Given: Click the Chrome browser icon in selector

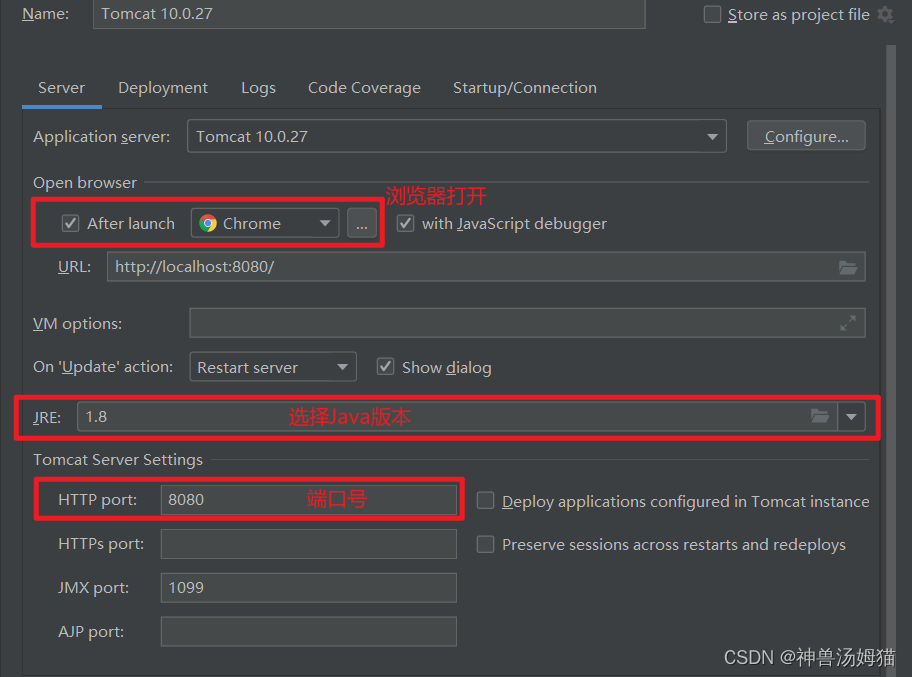Looking at the screenshot, I should (x=208, y=223).
